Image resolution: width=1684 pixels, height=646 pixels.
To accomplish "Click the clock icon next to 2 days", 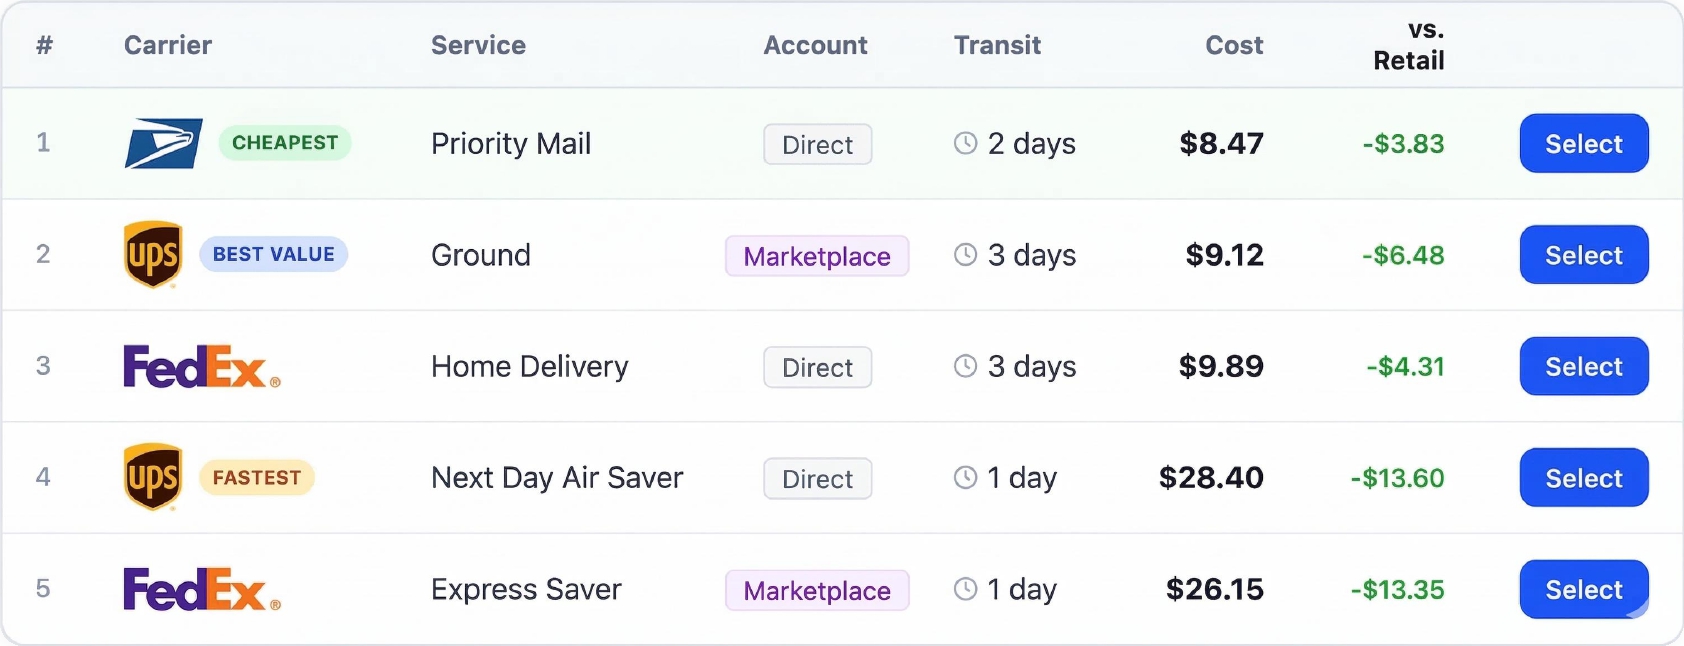I will [965, 143].
